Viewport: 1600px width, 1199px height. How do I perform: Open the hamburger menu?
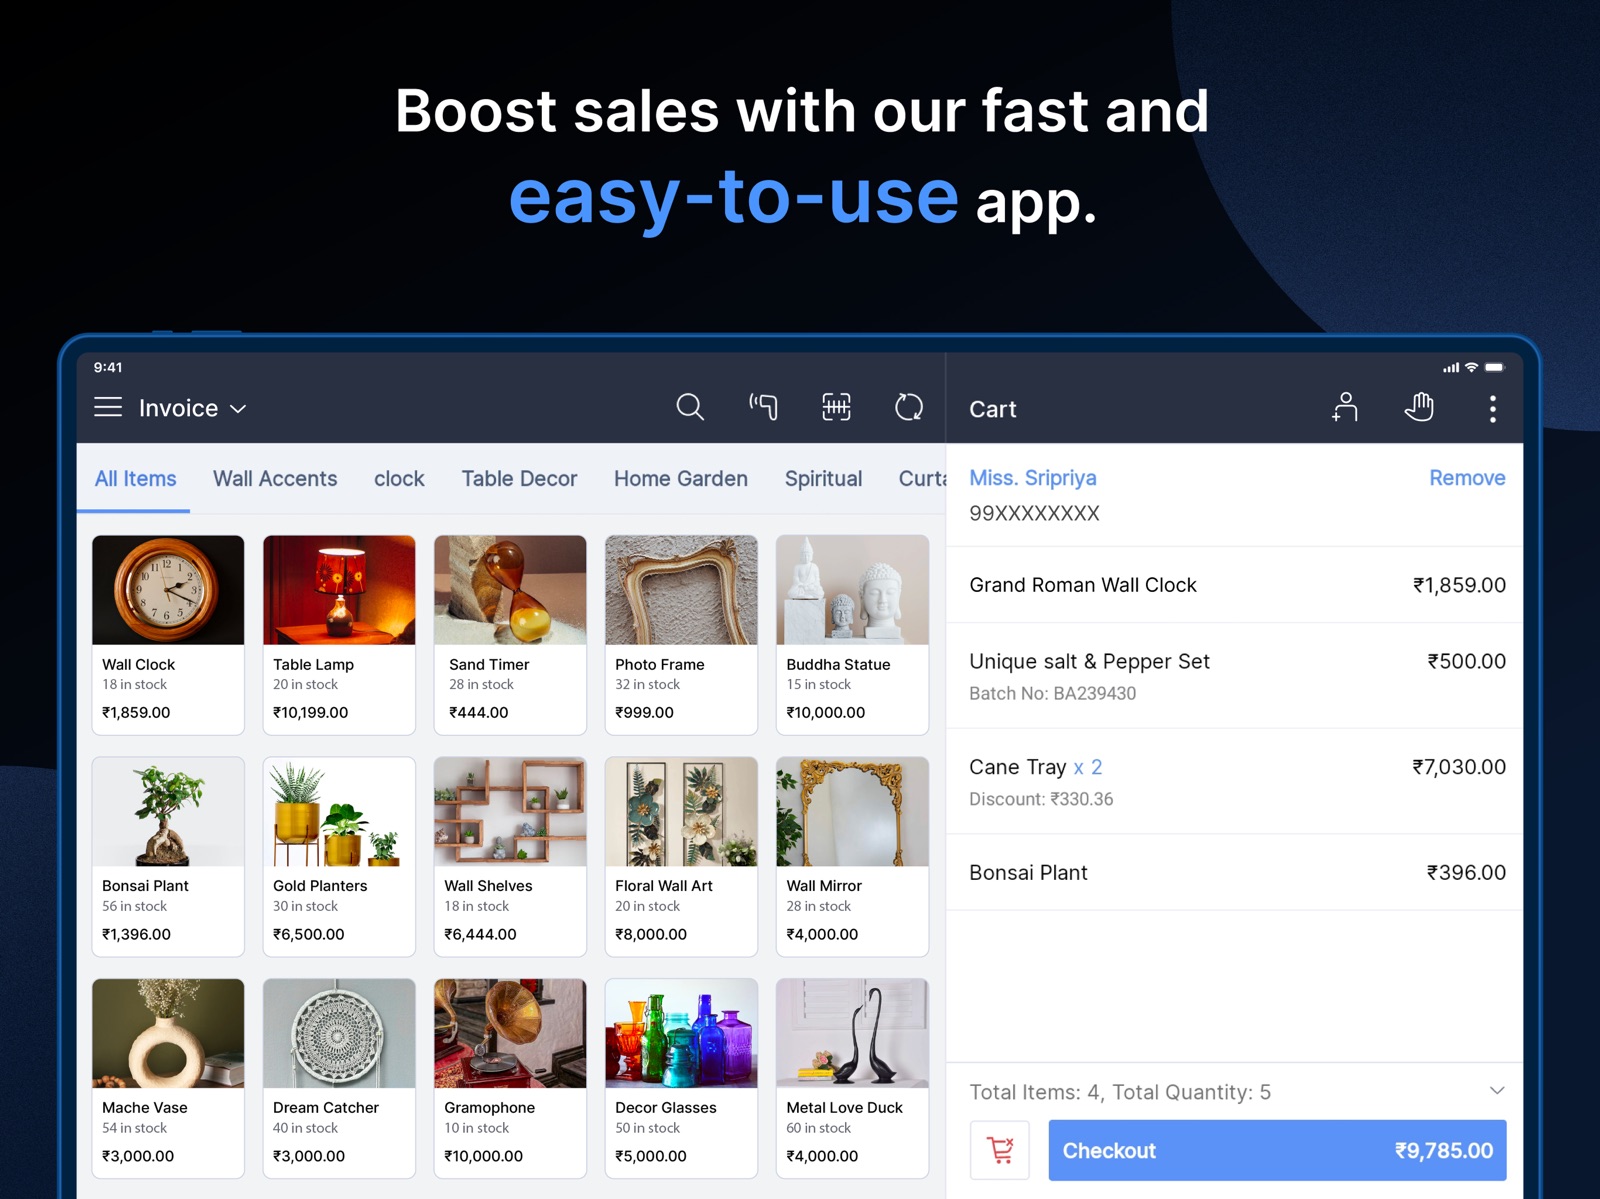pos(108,407)
